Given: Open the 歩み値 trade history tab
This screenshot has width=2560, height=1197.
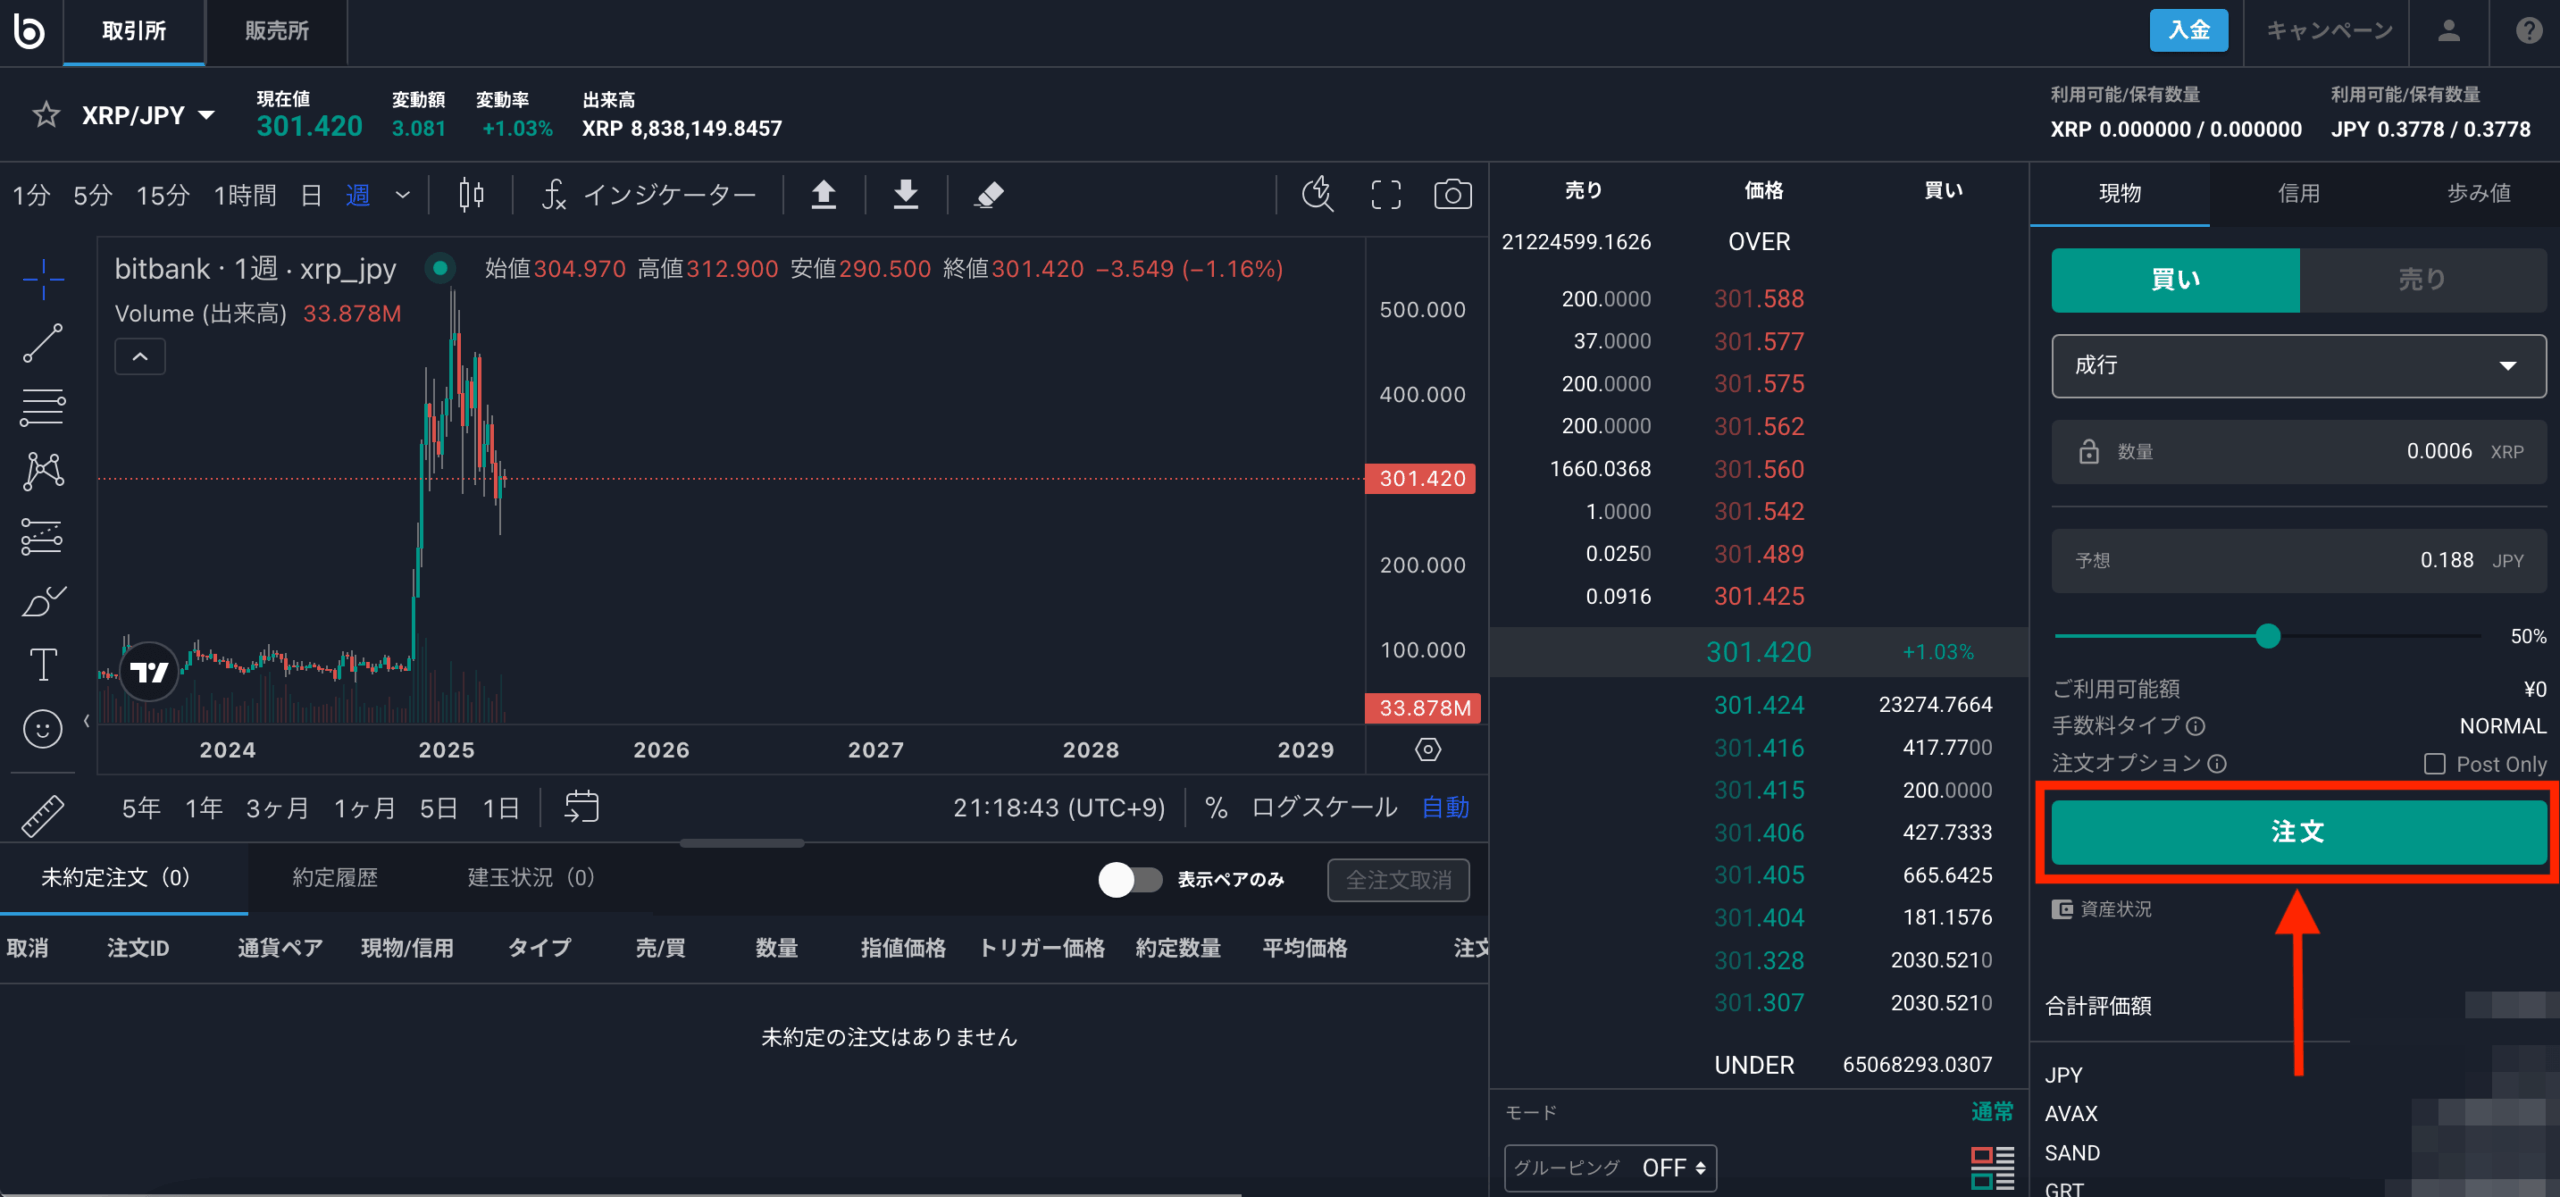Looking at the screenshot, I should [x=2478, y=193].
